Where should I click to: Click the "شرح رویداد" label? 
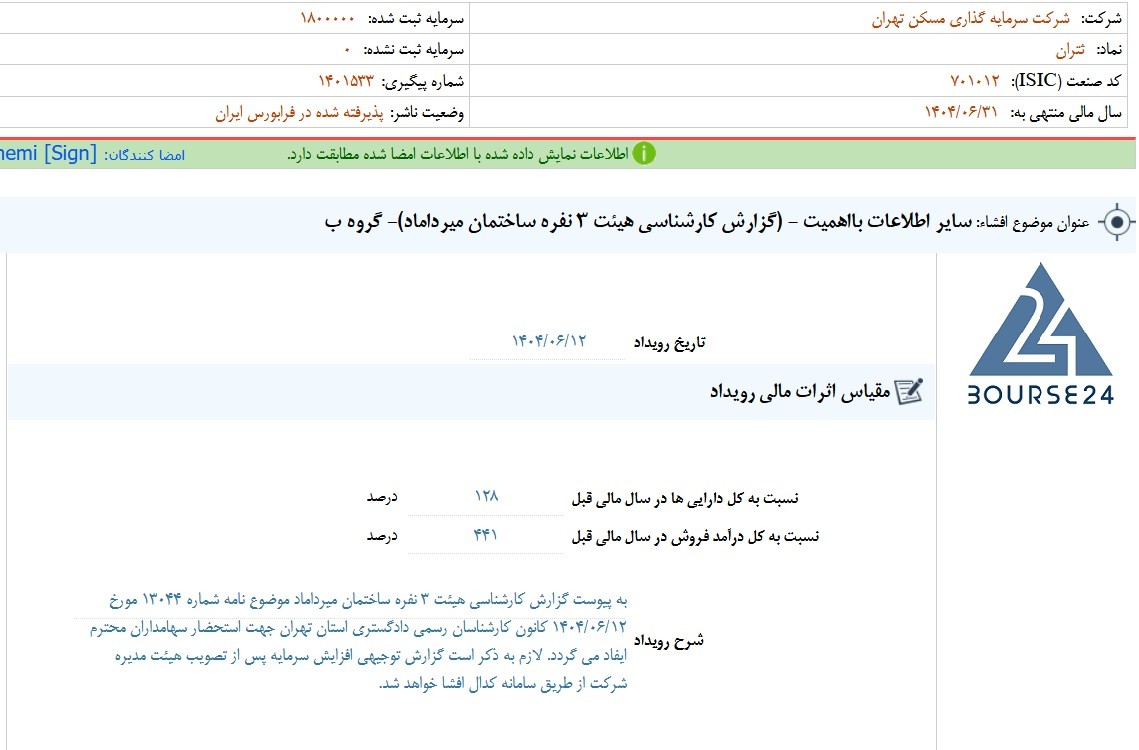point(668,640)
